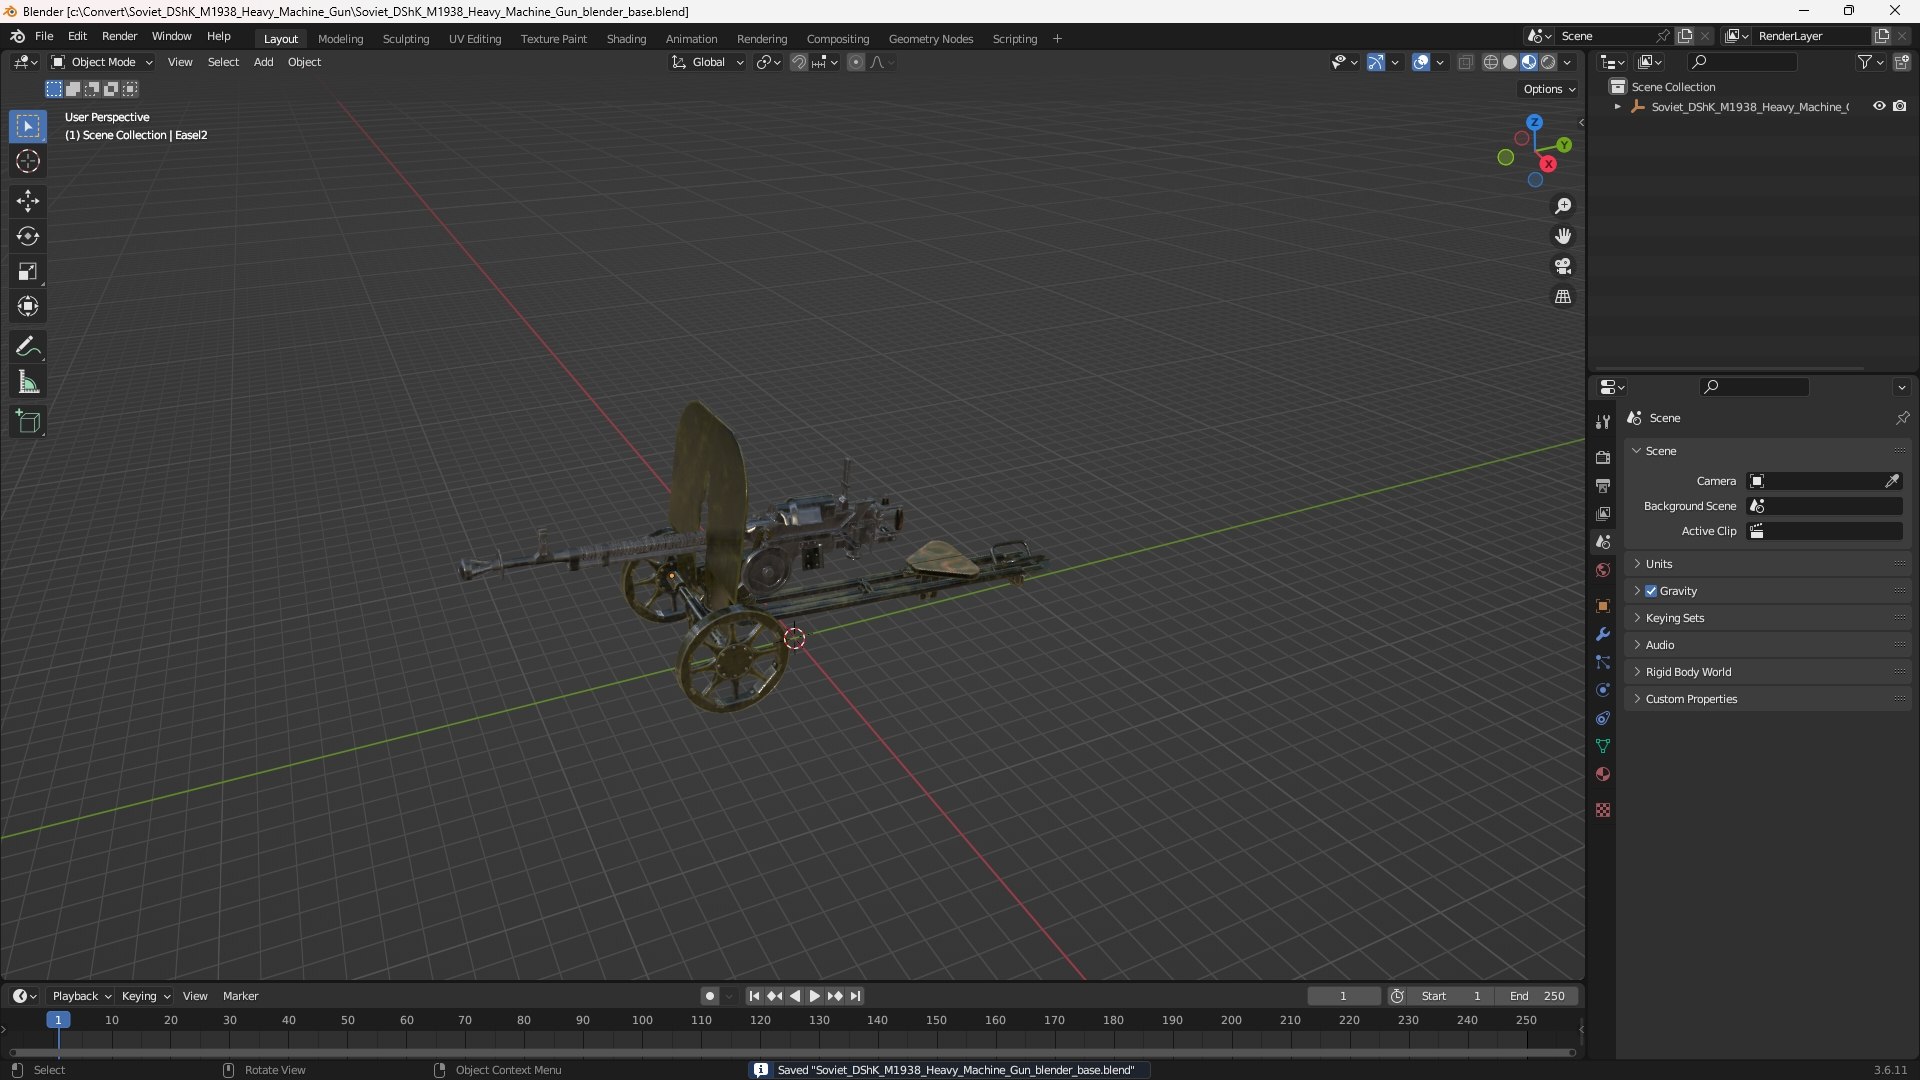
Task: Click the play animation button
Action: (x=814, y=996)
